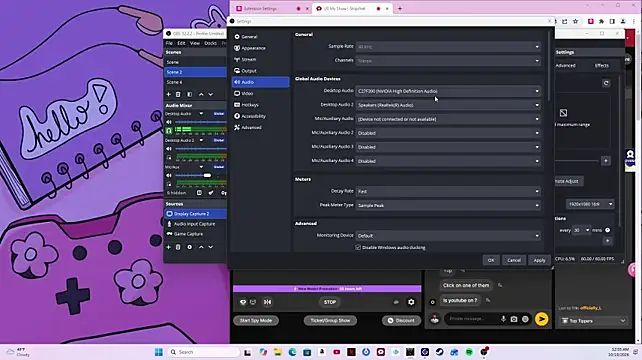Expand the Channels dropdown
Viewport: 642px width, 360px height.
point(448,61)
